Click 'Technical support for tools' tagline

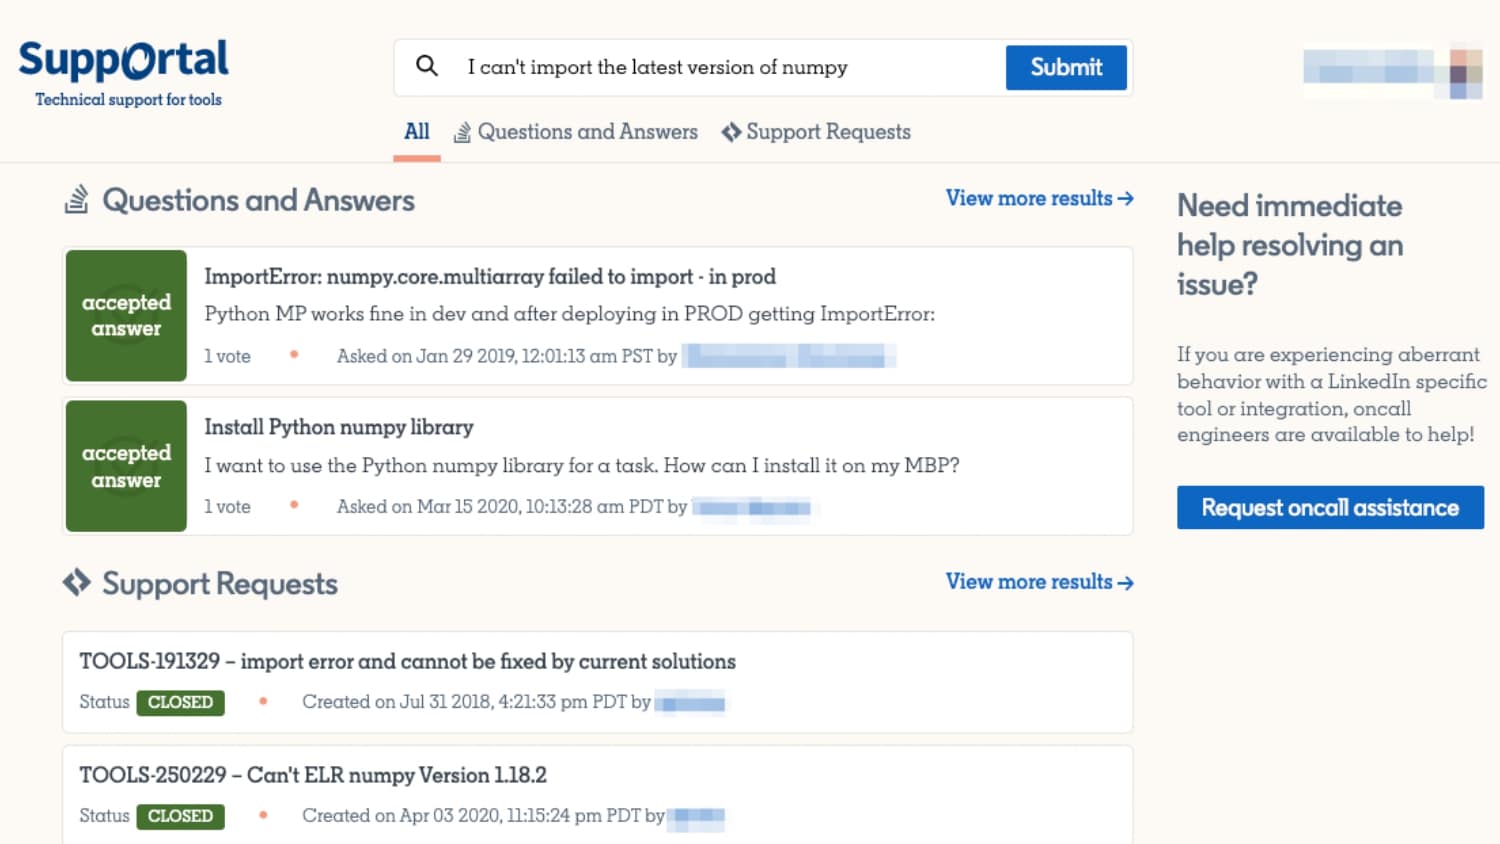(x=128, y=99)
